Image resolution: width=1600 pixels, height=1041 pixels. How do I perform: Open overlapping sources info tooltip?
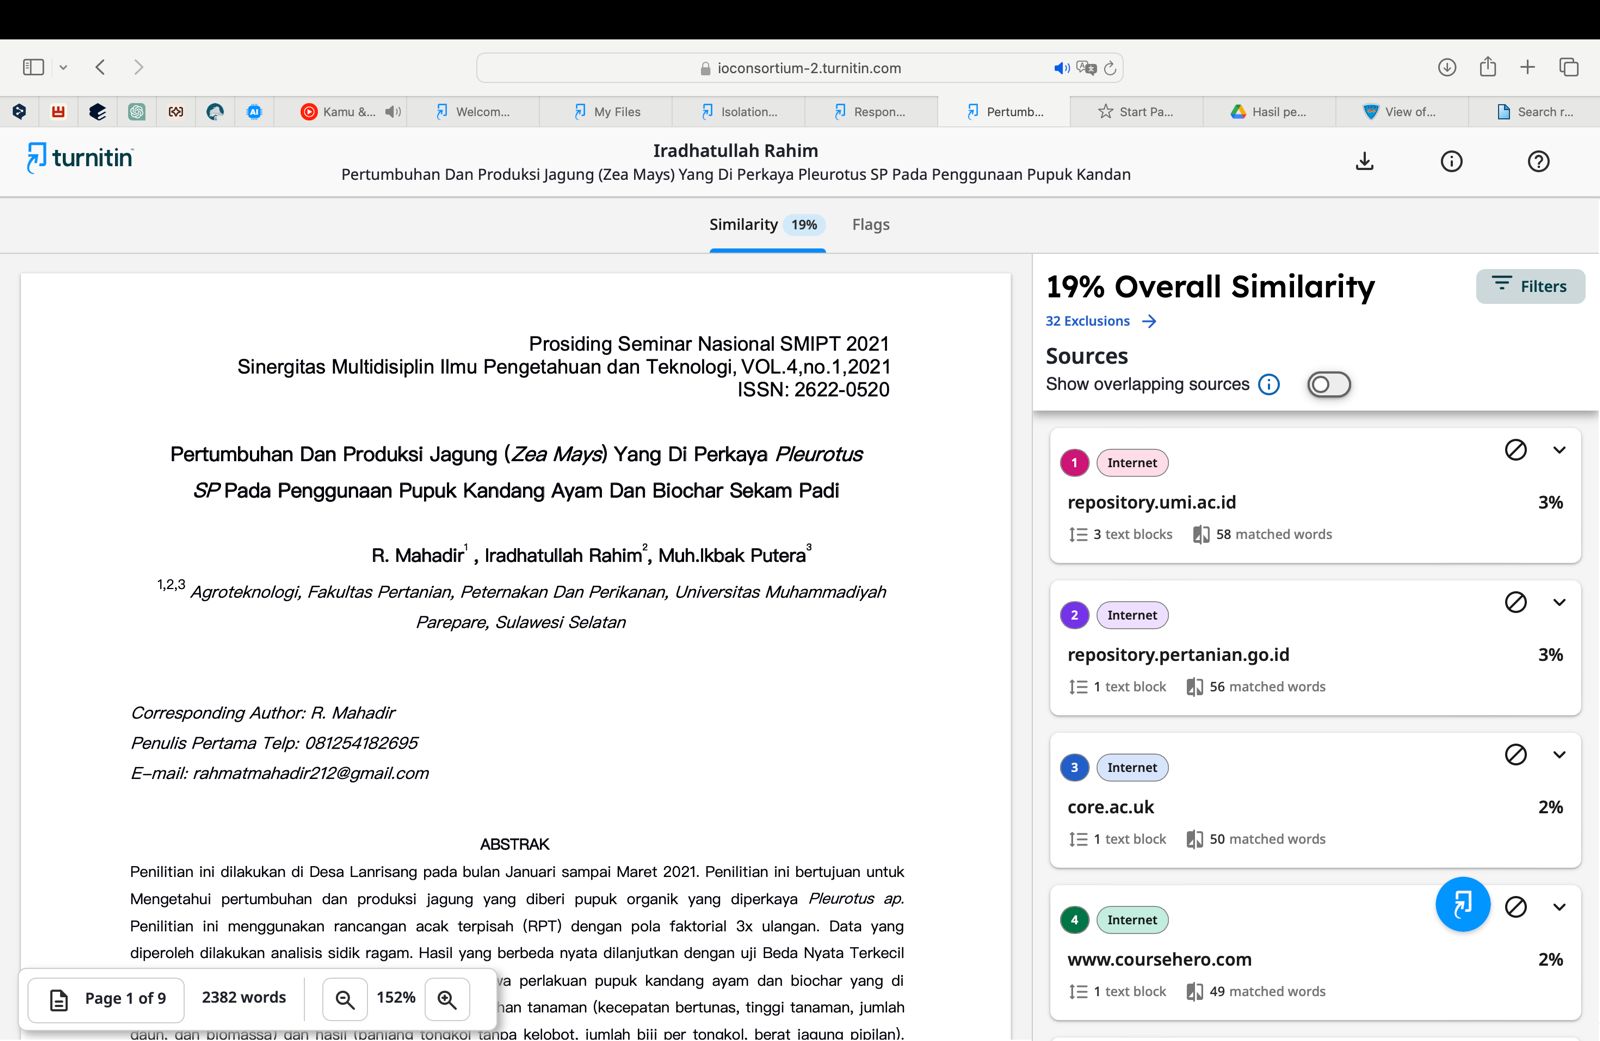click(1269, 384)
